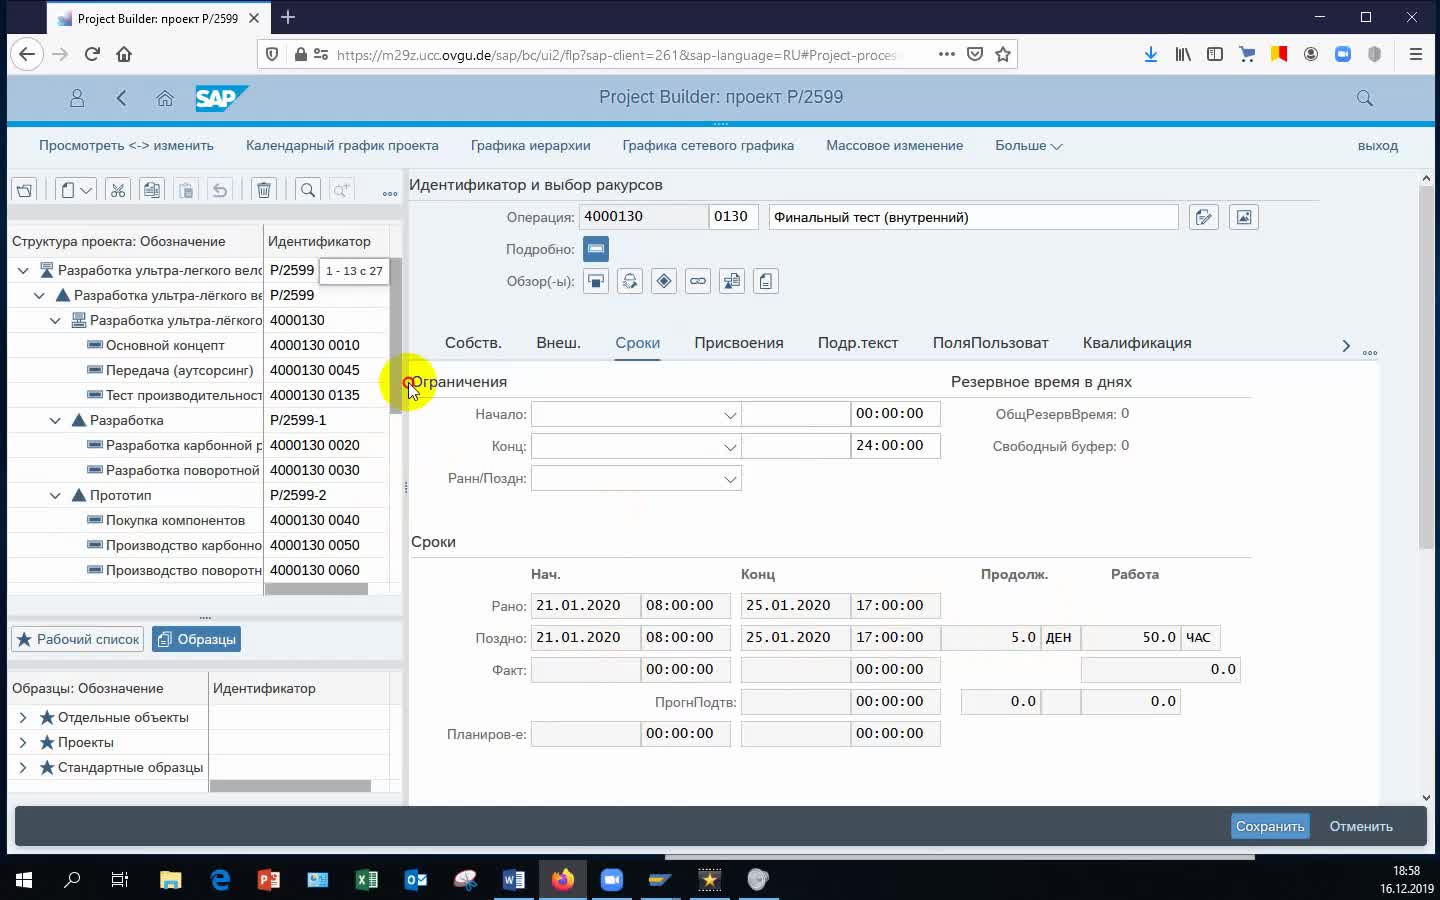Switch to the Внеш. tab

[558, 343]
